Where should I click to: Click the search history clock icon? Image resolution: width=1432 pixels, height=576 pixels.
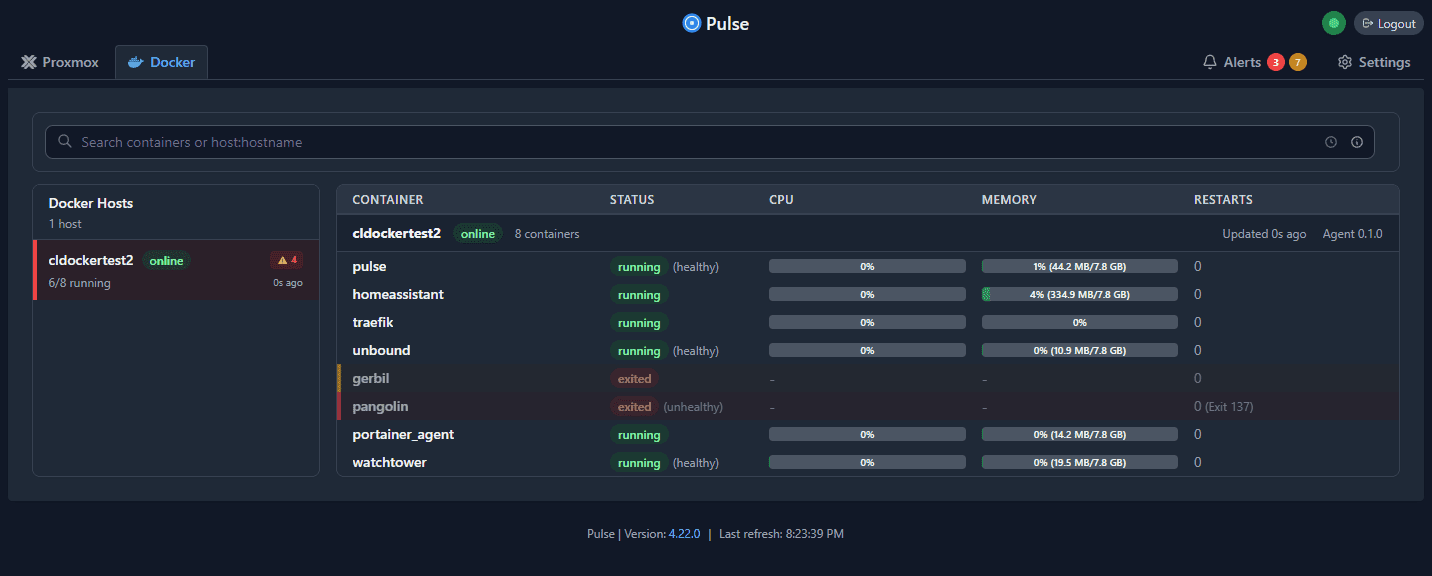(x=1331, y=142)
